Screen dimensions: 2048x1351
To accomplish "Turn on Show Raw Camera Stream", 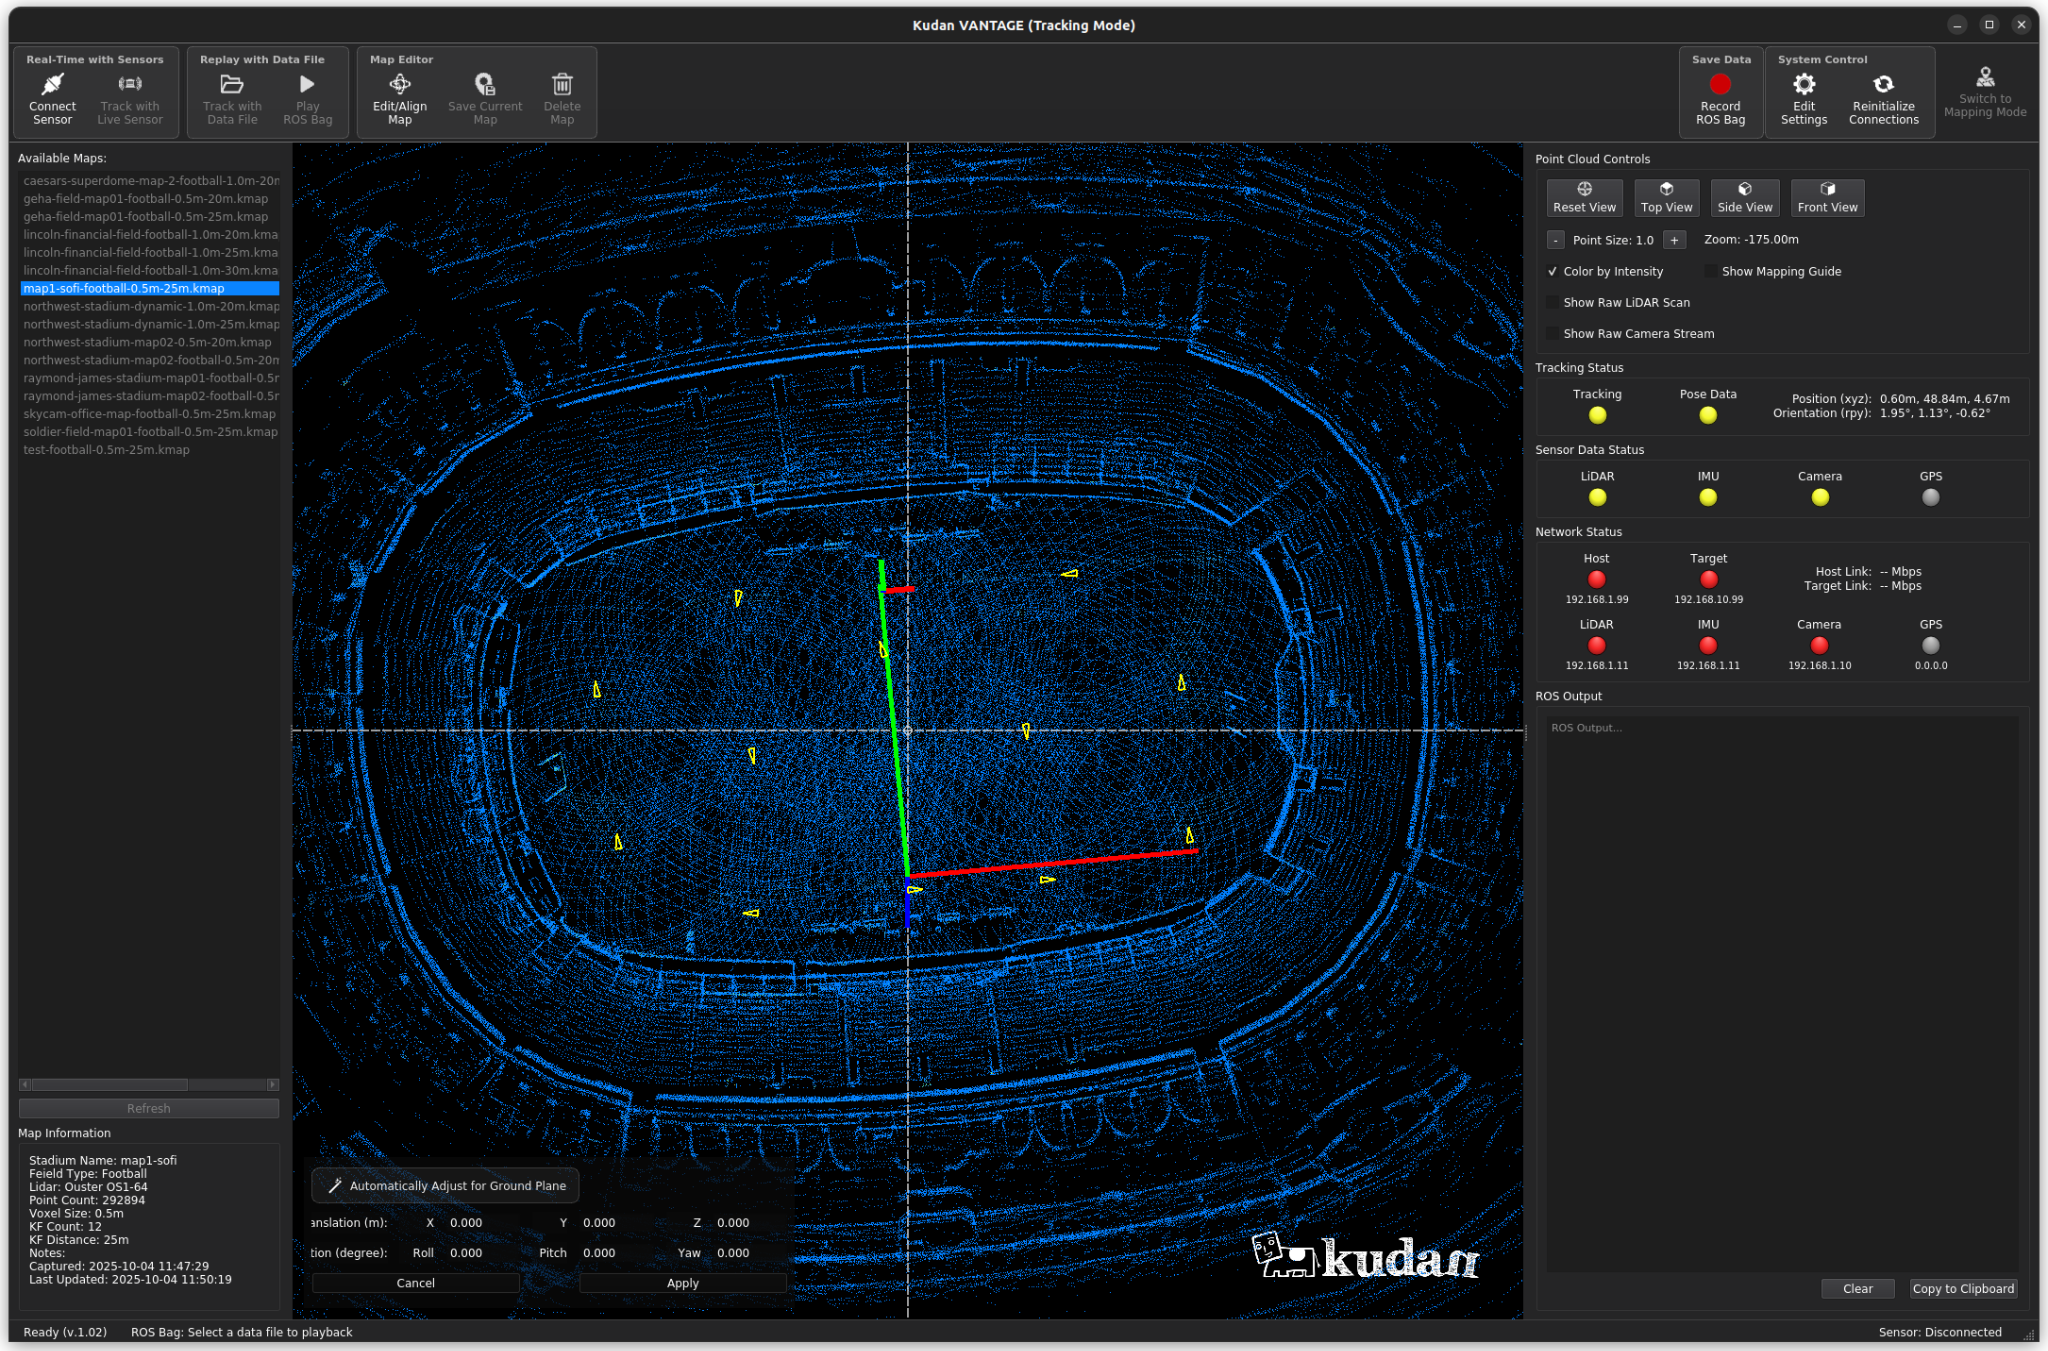I will [x=1552, y=334].
